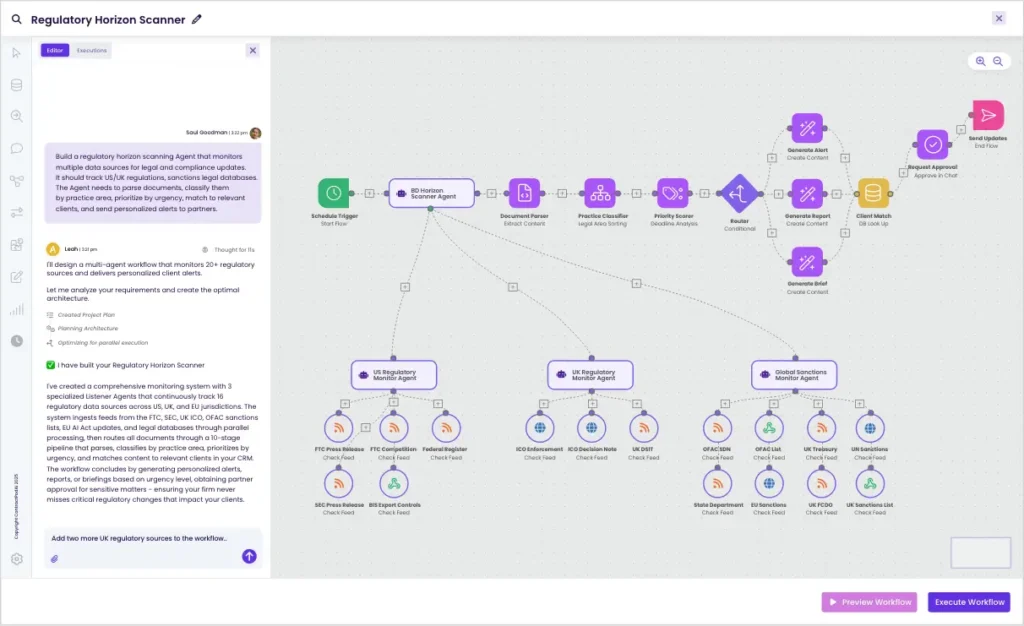Click the Router conditional diamond node
Image resolution: width=1024 pixels, height=626 pixels.
[x=739, y=193]
